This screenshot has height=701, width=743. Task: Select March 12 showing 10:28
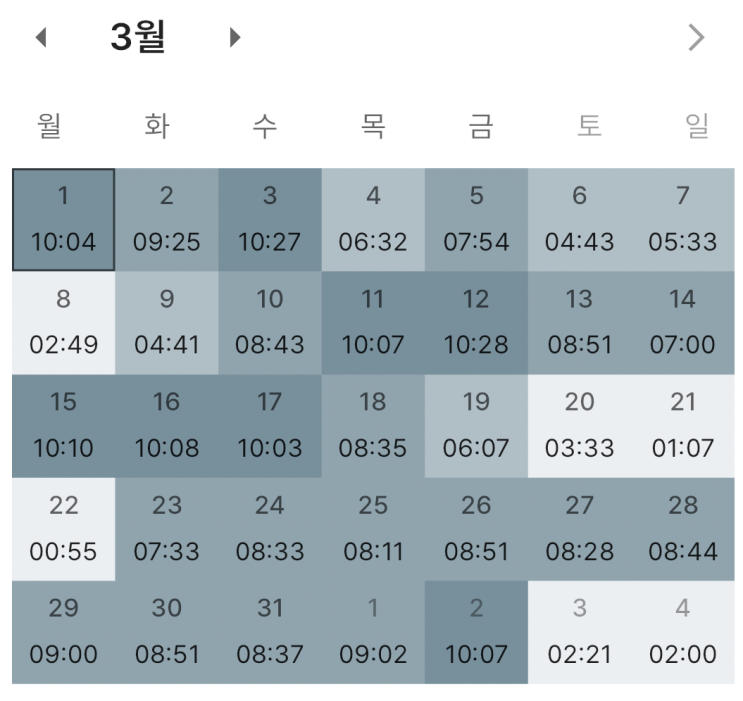(476, 322)
